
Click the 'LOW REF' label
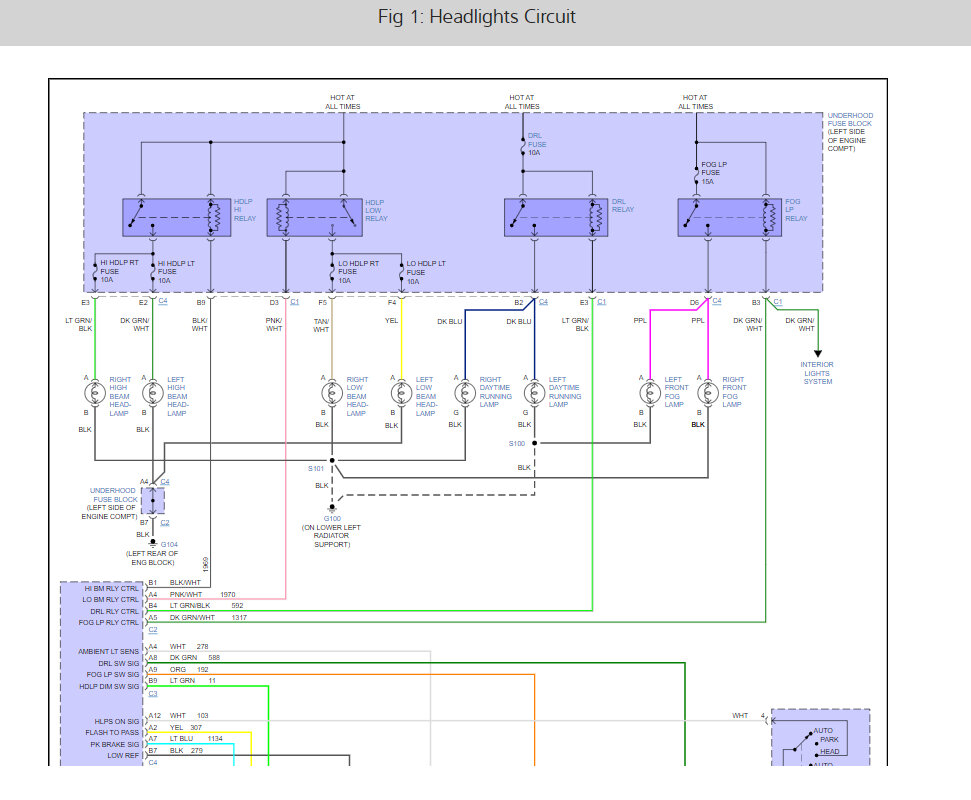[x=123, y=755]
